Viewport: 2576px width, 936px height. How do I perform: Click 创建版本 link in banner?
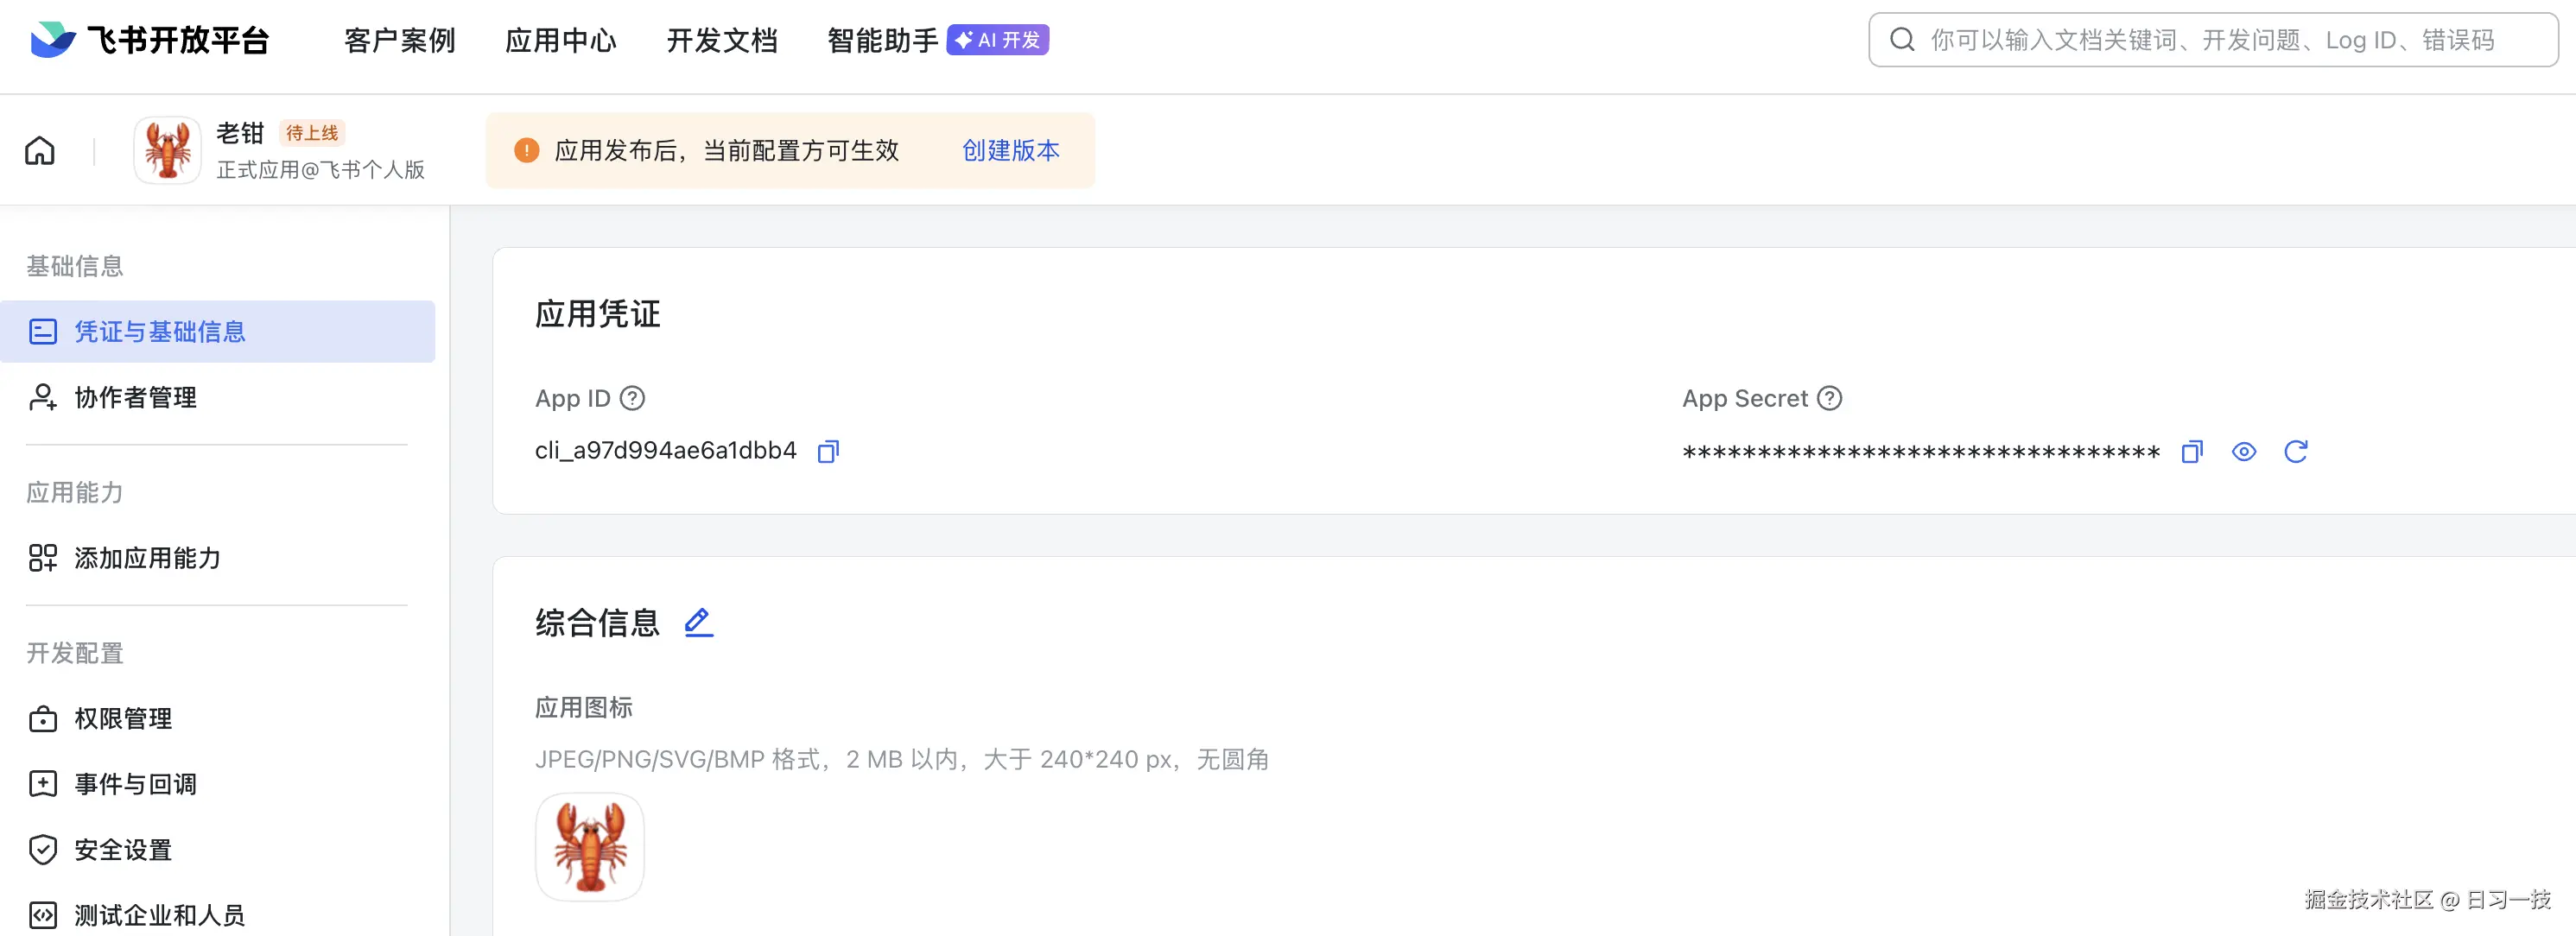pyautogui.click(x=1011, y=150)
